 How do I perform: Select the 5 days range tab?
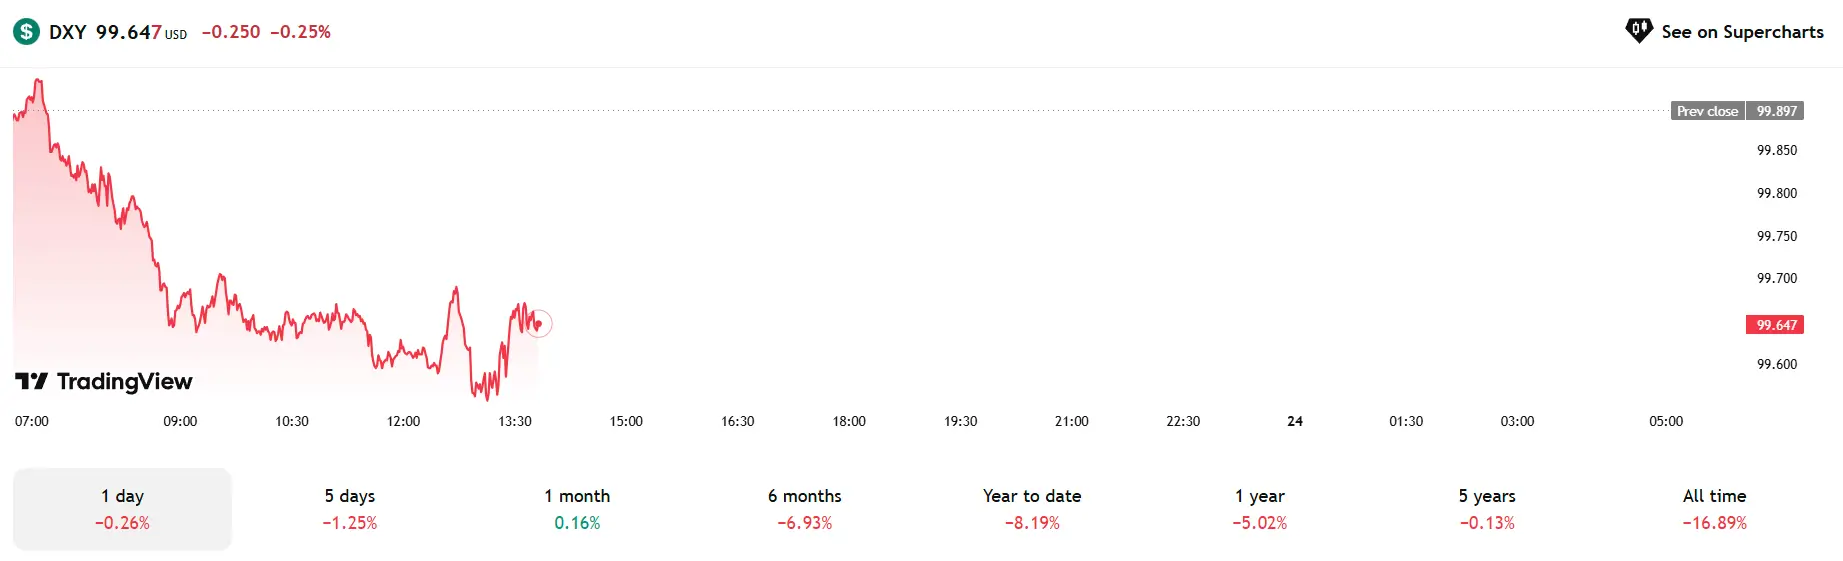[349, 509]
